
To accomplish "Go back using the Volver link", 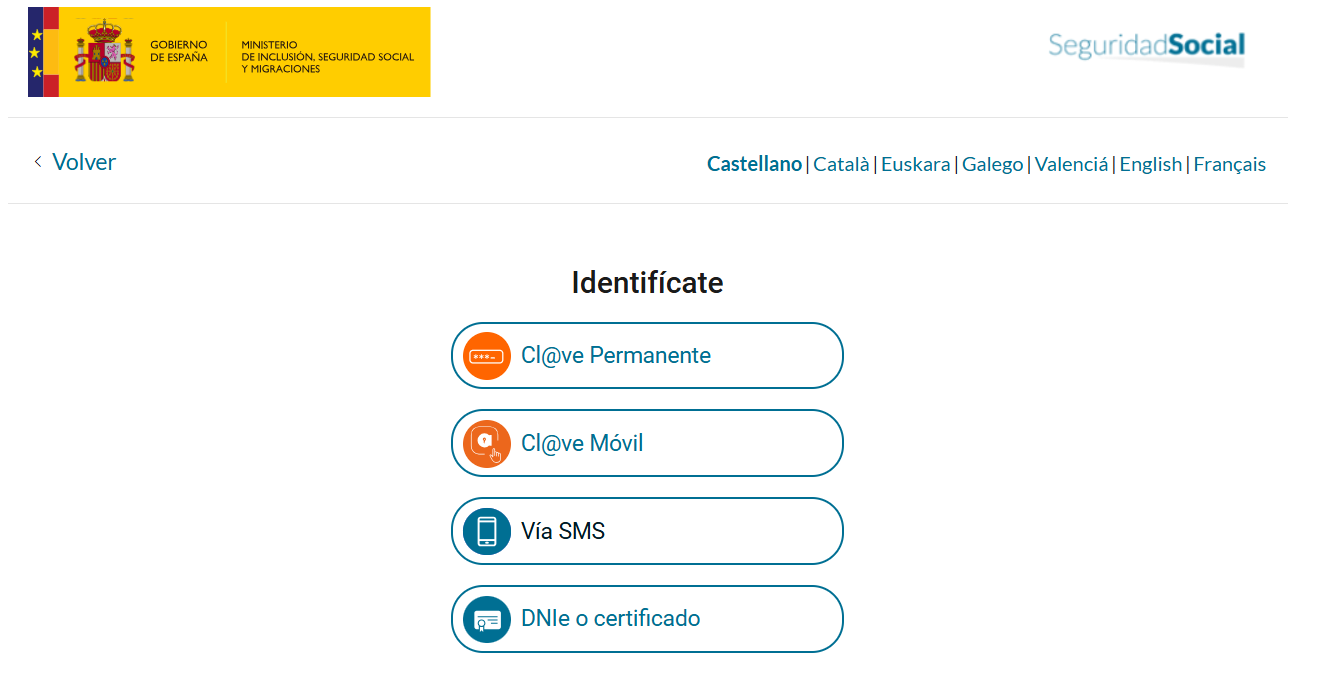I will 85,162.
